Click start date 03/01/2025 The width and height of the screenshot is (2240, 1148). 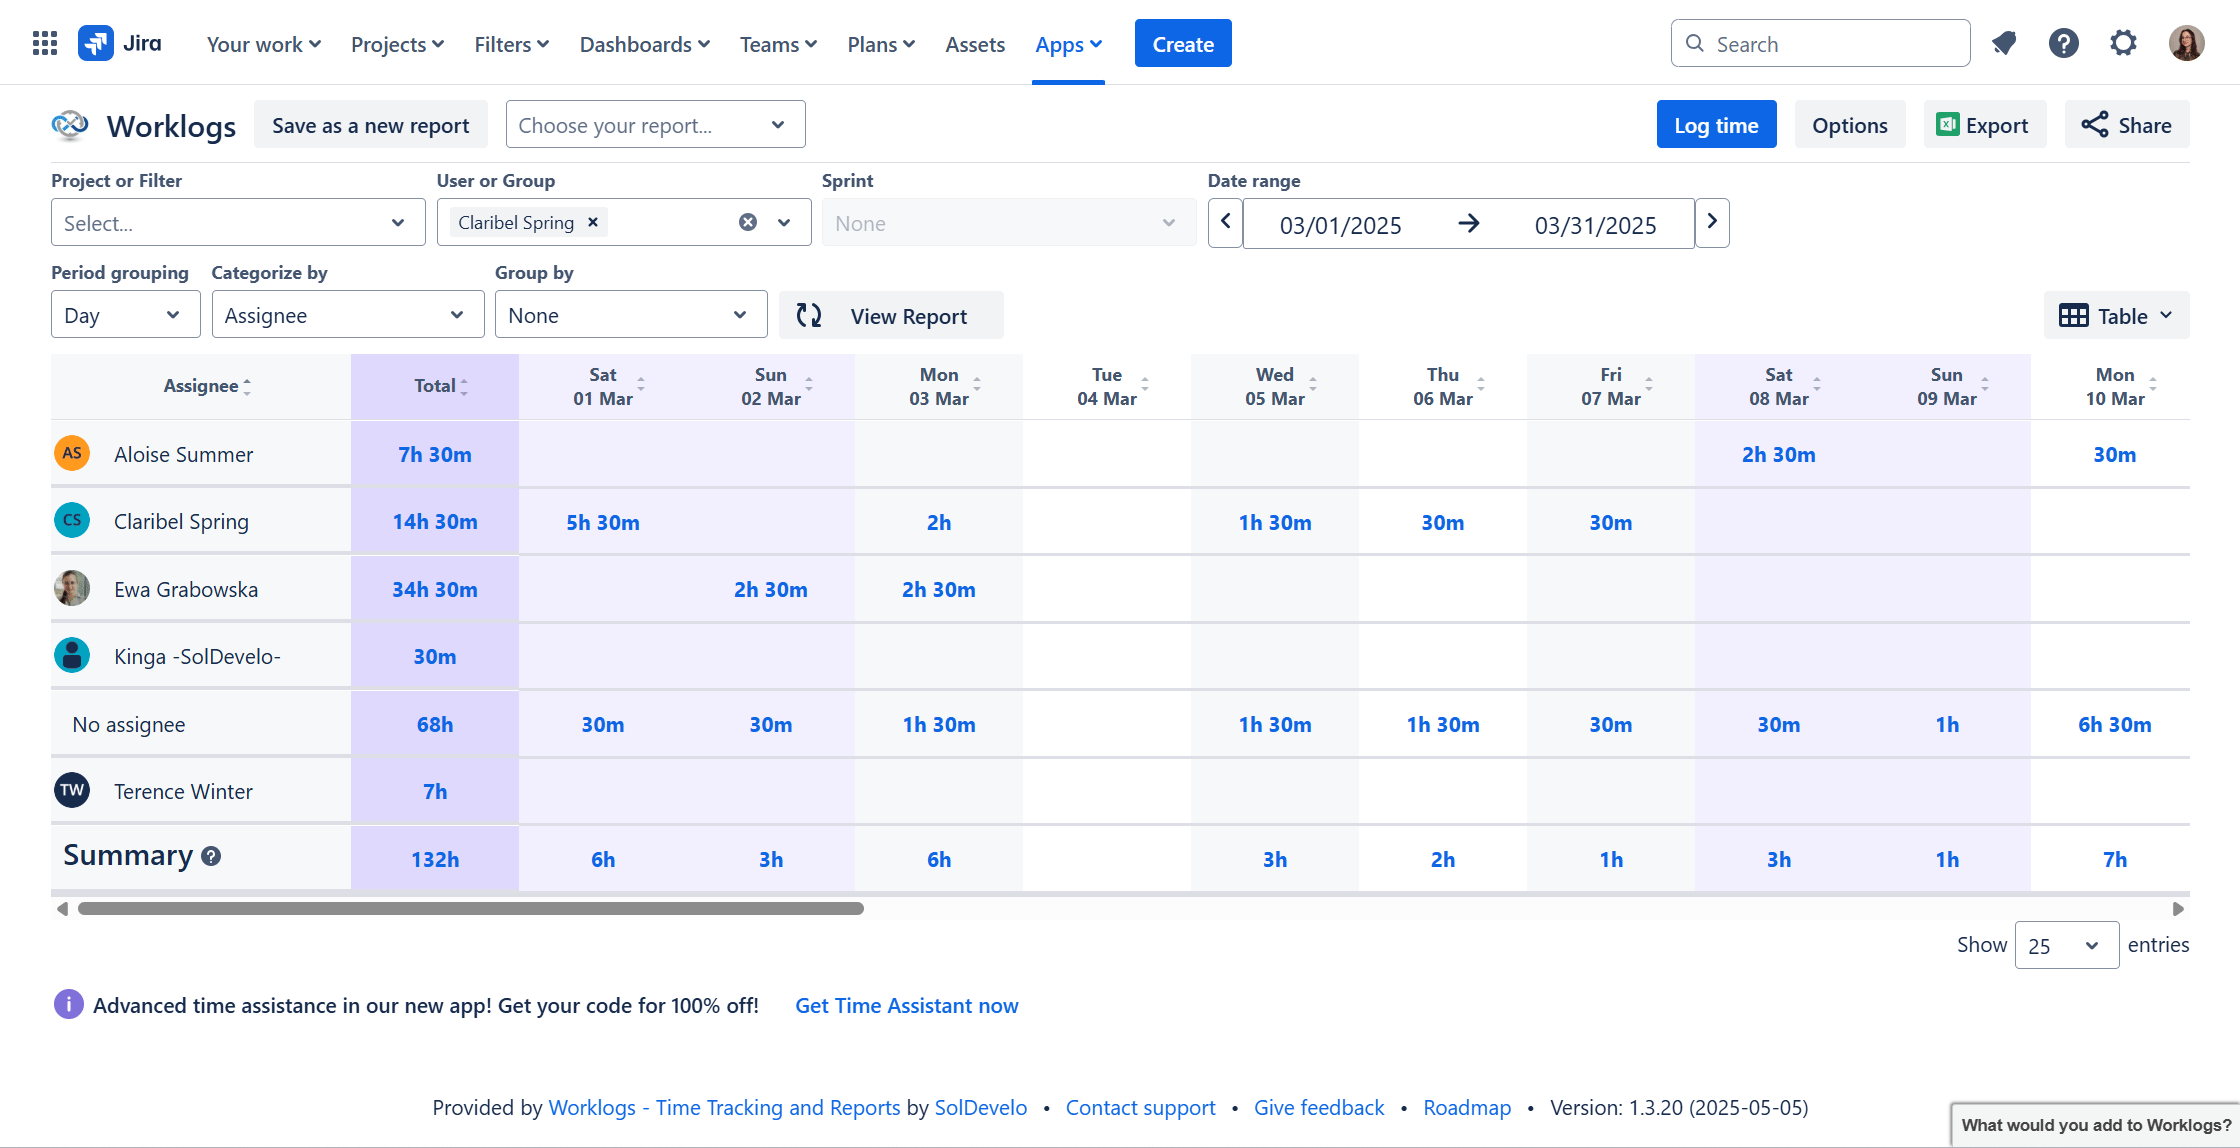[1340, 225]
